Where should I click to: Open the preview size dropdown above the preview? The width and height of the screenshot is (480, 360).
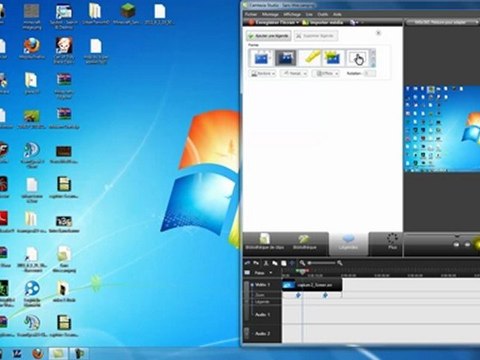442,22
